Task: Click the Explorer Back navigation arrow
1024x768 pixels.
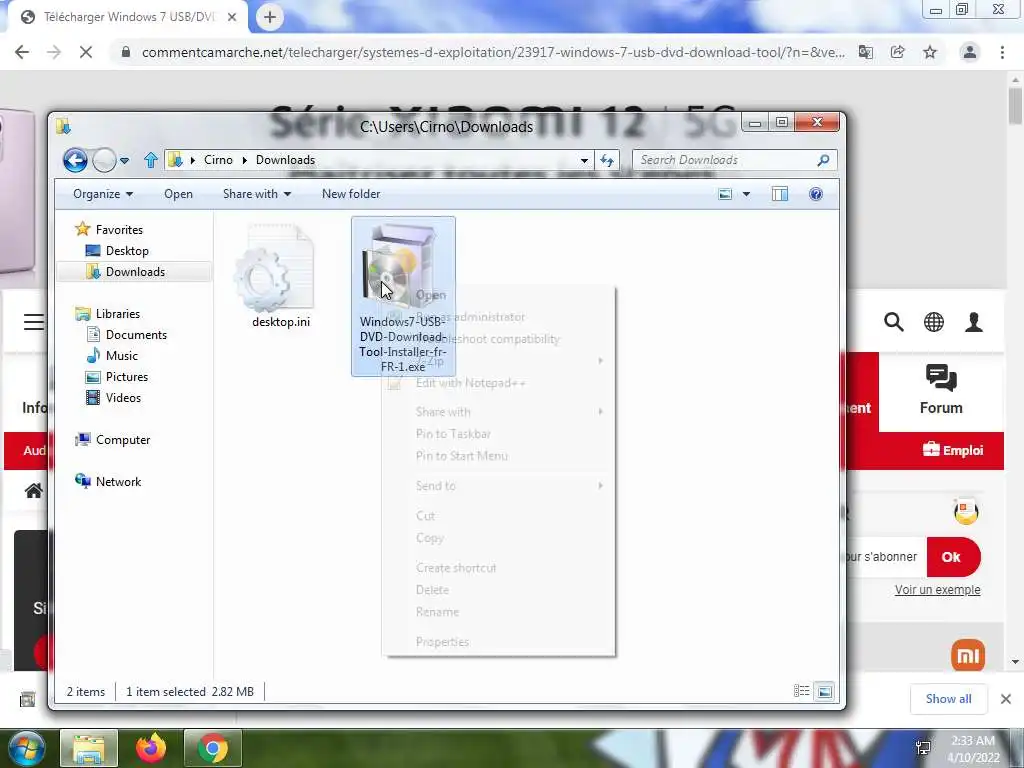Action: click(75, 160)
